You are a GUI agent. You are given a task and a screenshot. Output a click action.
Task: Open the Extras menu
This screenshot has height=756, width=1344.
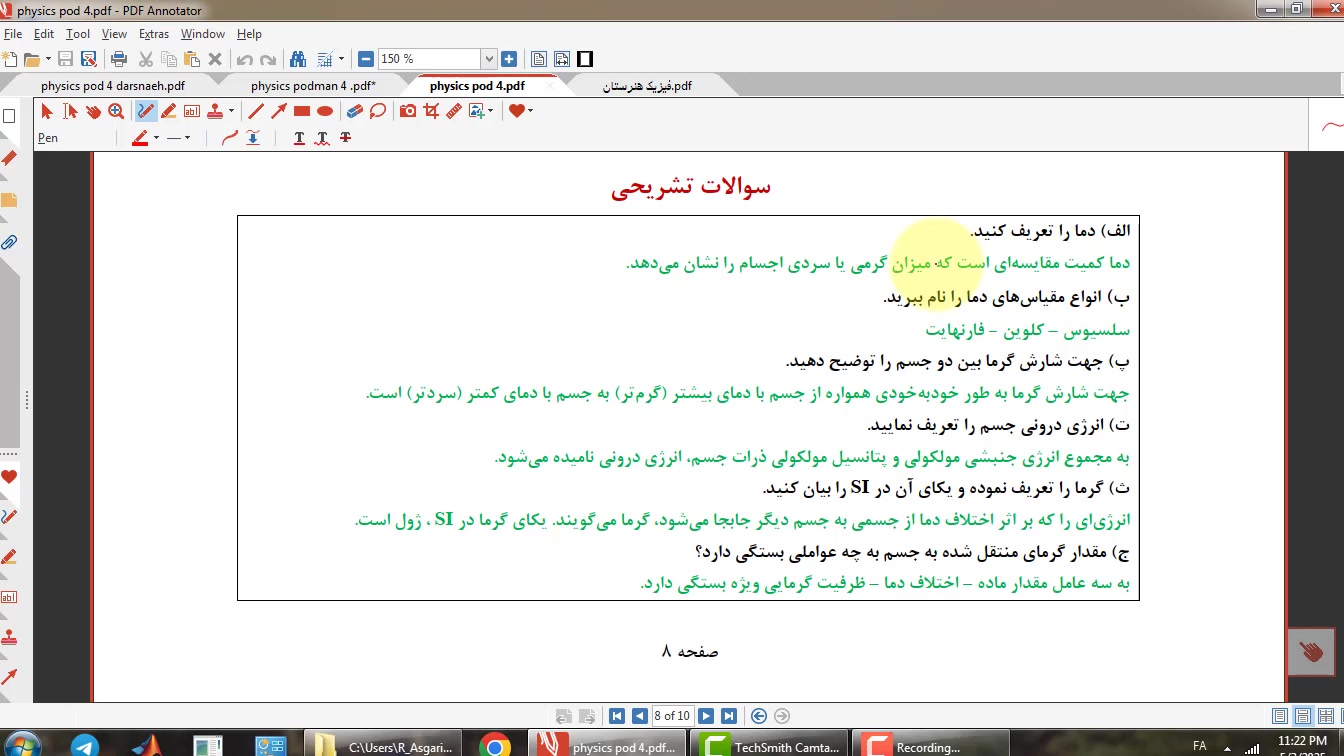tap(153, 34)
